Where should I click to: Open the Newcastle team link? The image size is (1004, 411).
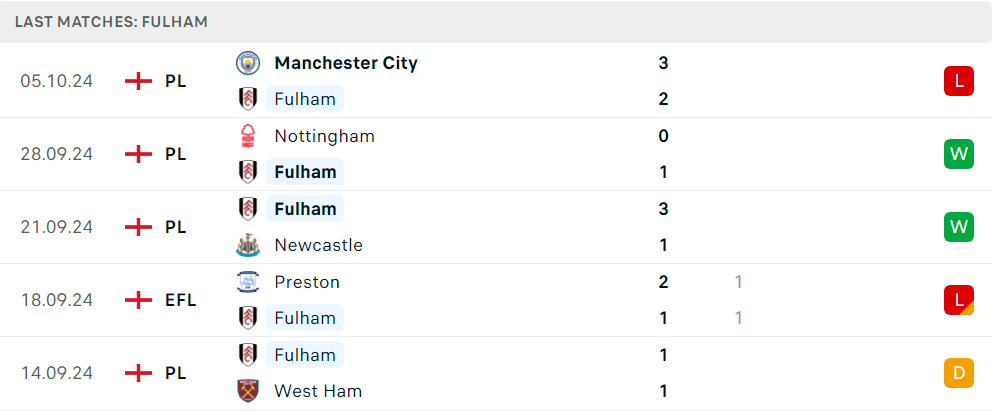318,245
